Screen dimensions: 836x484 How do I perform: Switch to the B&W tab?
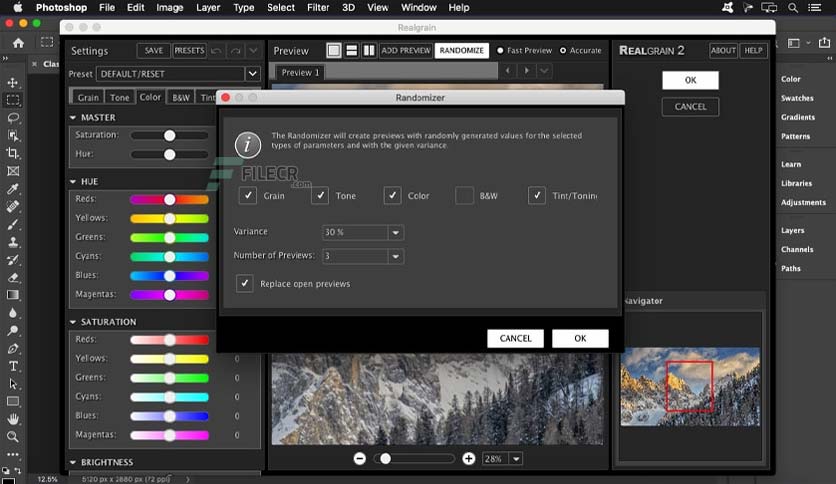point(181,98)
